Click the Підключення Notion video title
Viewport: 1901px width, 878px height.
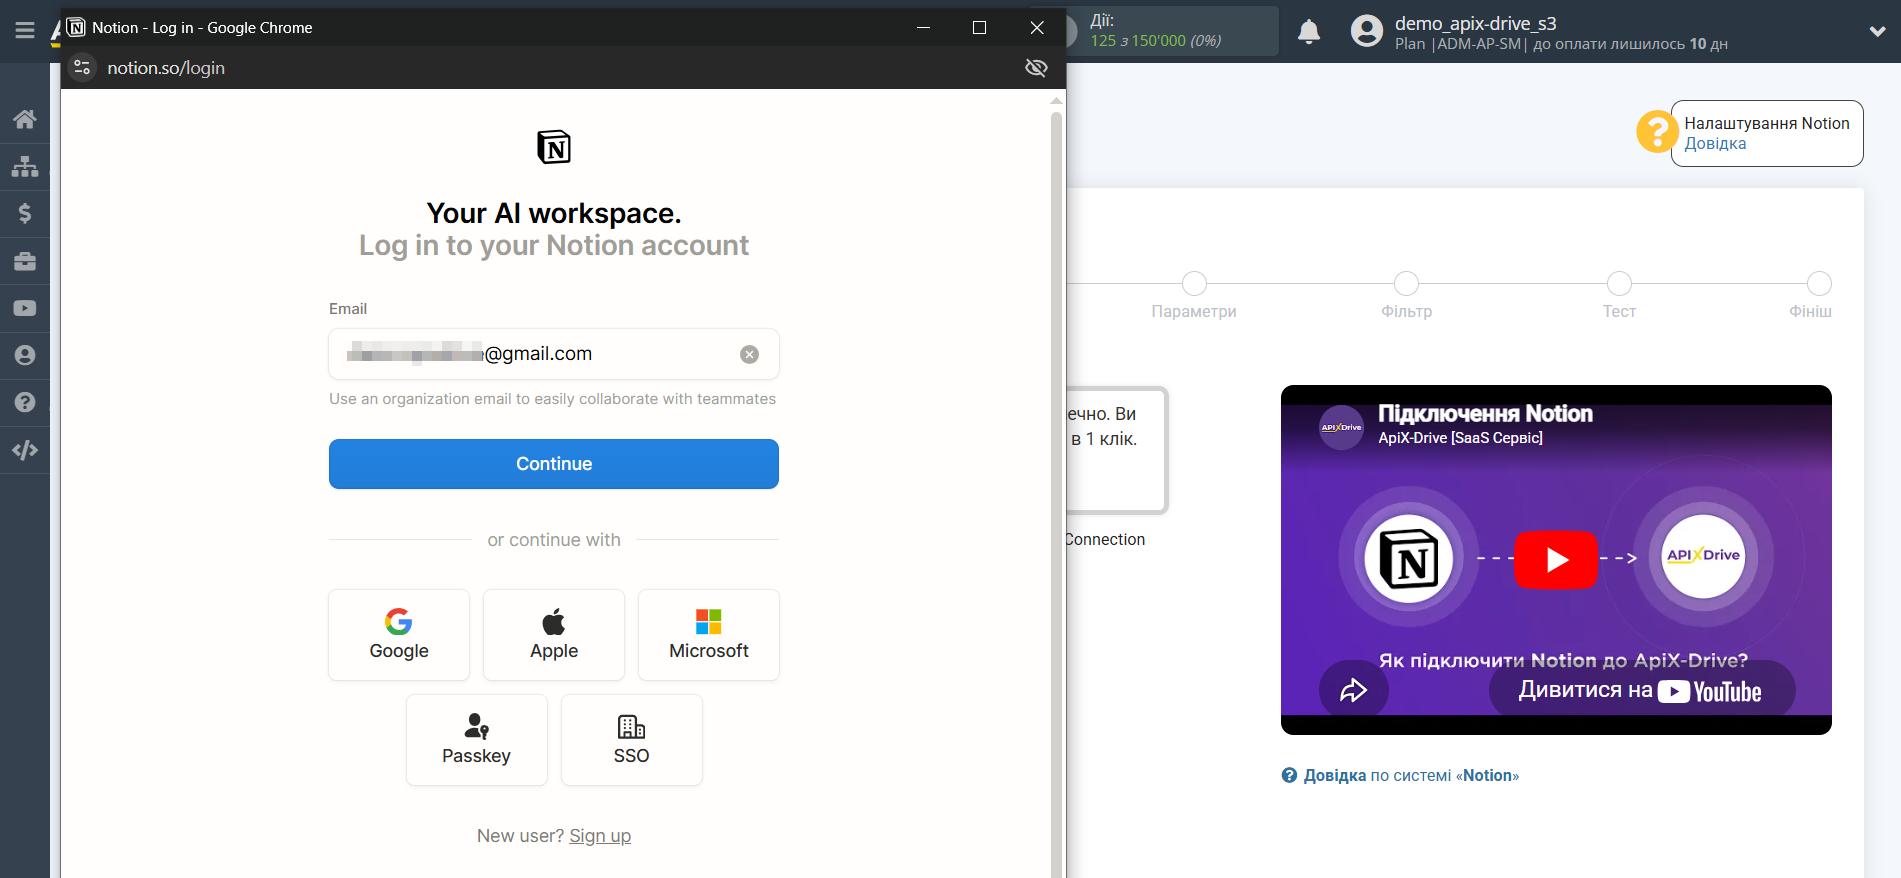[1485, 414]
